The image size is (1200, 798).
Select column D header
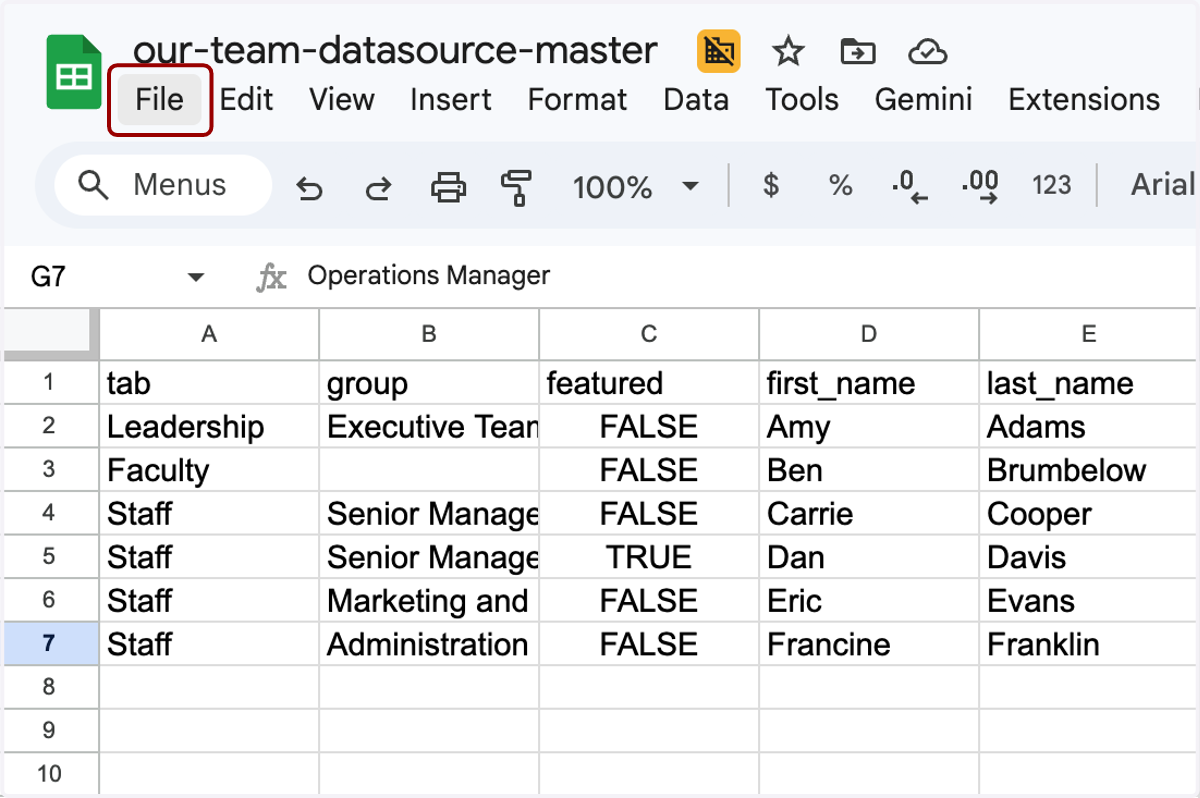click(869, 334)
